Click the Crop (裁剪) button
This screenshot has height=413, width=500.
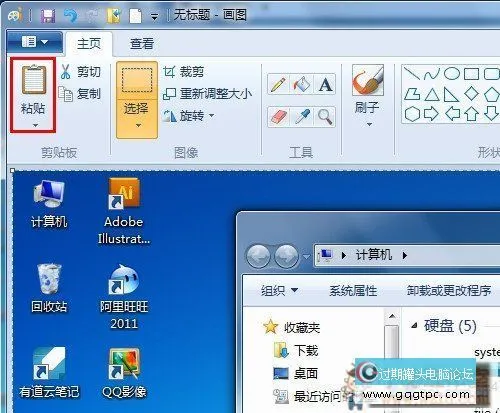tap(184, 72)
